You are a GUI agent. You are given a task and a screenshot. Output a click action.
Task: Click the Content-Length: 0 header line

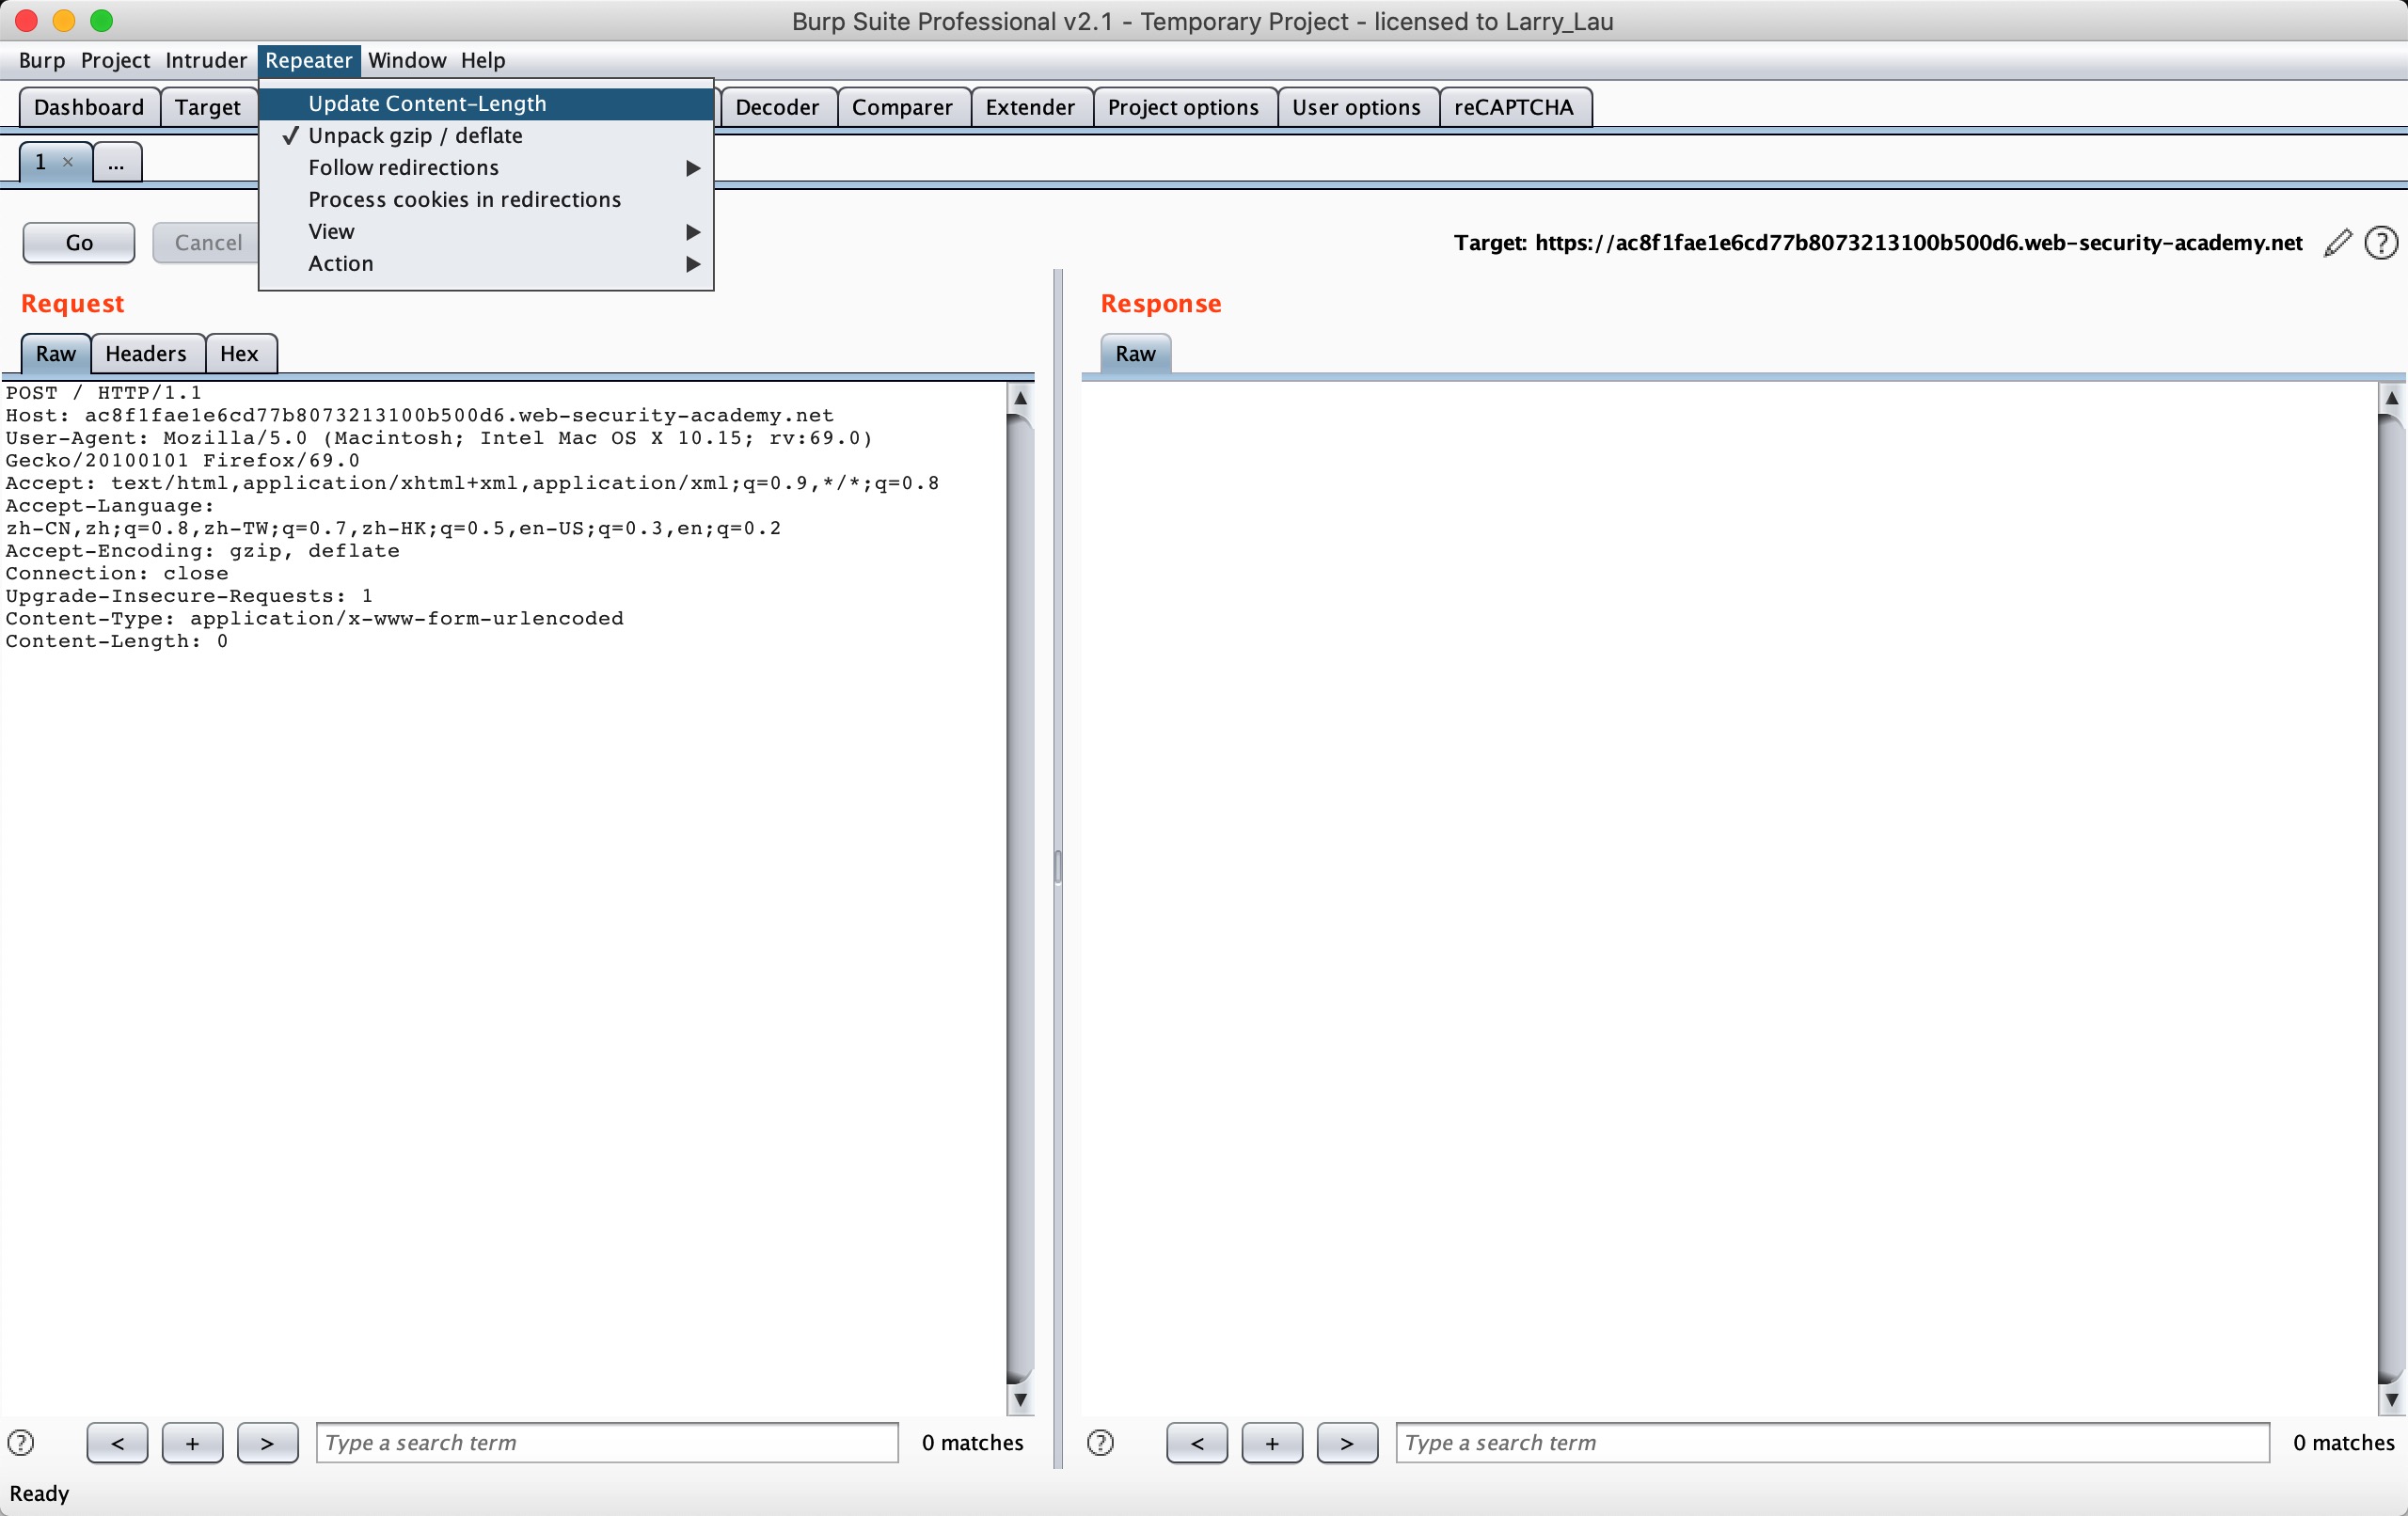tap(117, 641)
